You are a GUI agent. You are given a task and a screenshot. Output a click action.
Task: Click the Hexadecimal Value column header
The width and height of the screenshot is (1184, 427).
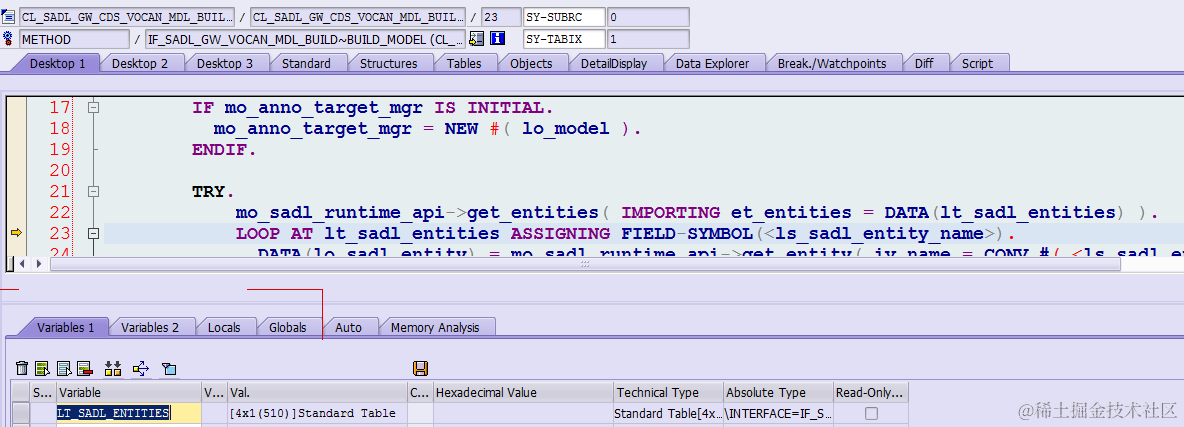click(x=523, y=392)
